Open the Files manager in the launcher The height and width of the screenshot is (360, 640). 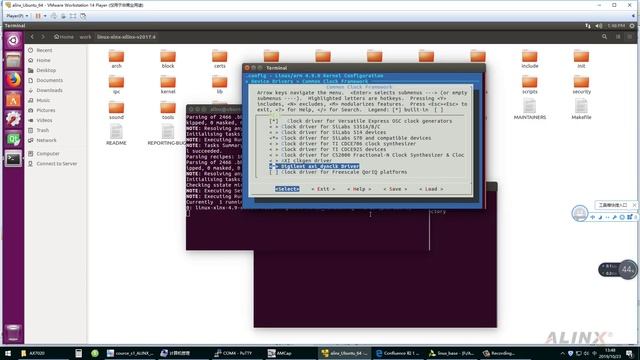click(x=13, y=60)
